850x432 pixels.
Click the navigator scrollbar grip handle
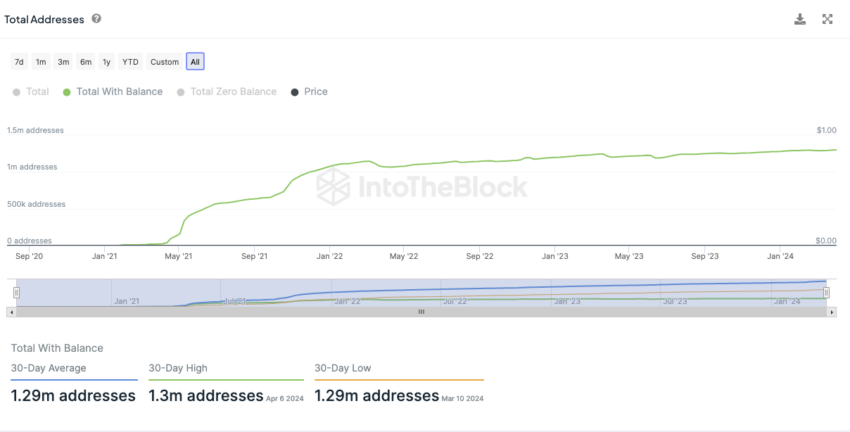(x=421, y=312)
